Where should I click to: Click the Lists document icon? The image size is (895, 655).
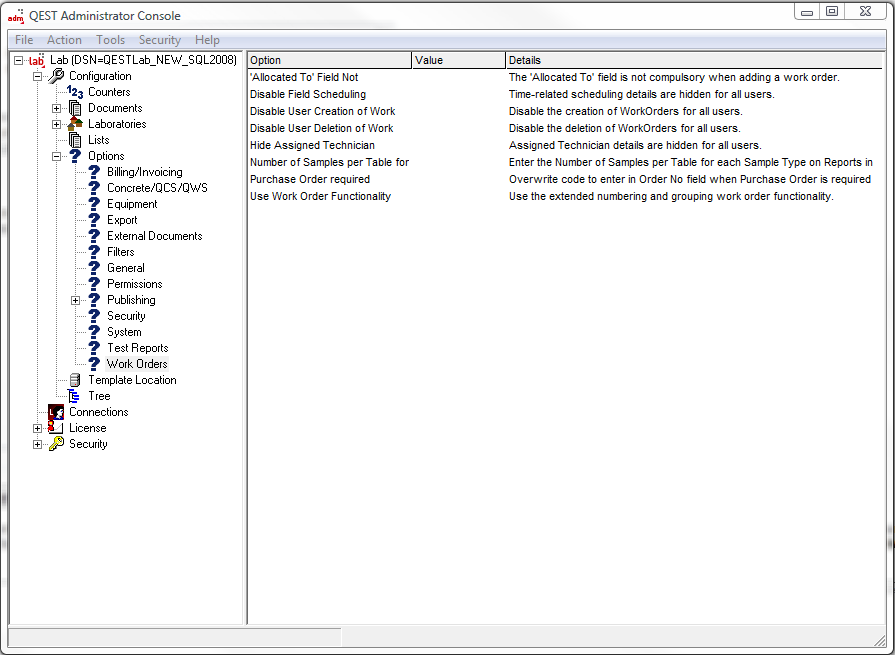click(75, 140)
